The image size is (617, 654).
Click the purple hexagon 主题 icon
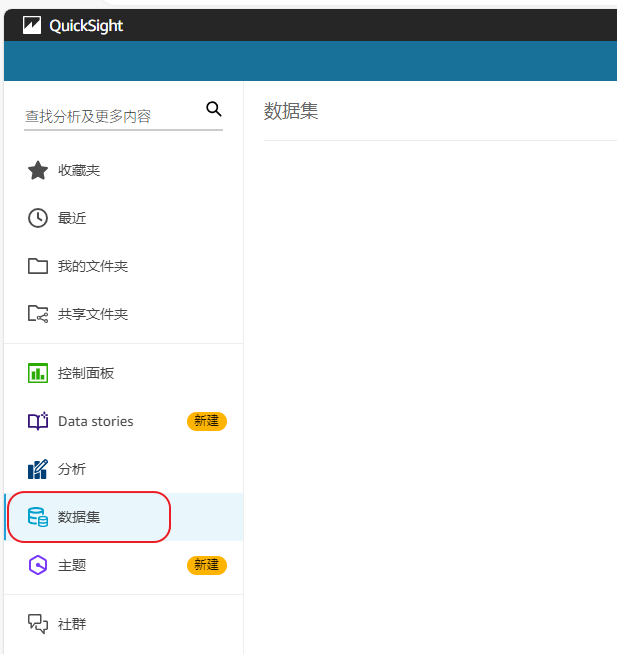(38, 565)
